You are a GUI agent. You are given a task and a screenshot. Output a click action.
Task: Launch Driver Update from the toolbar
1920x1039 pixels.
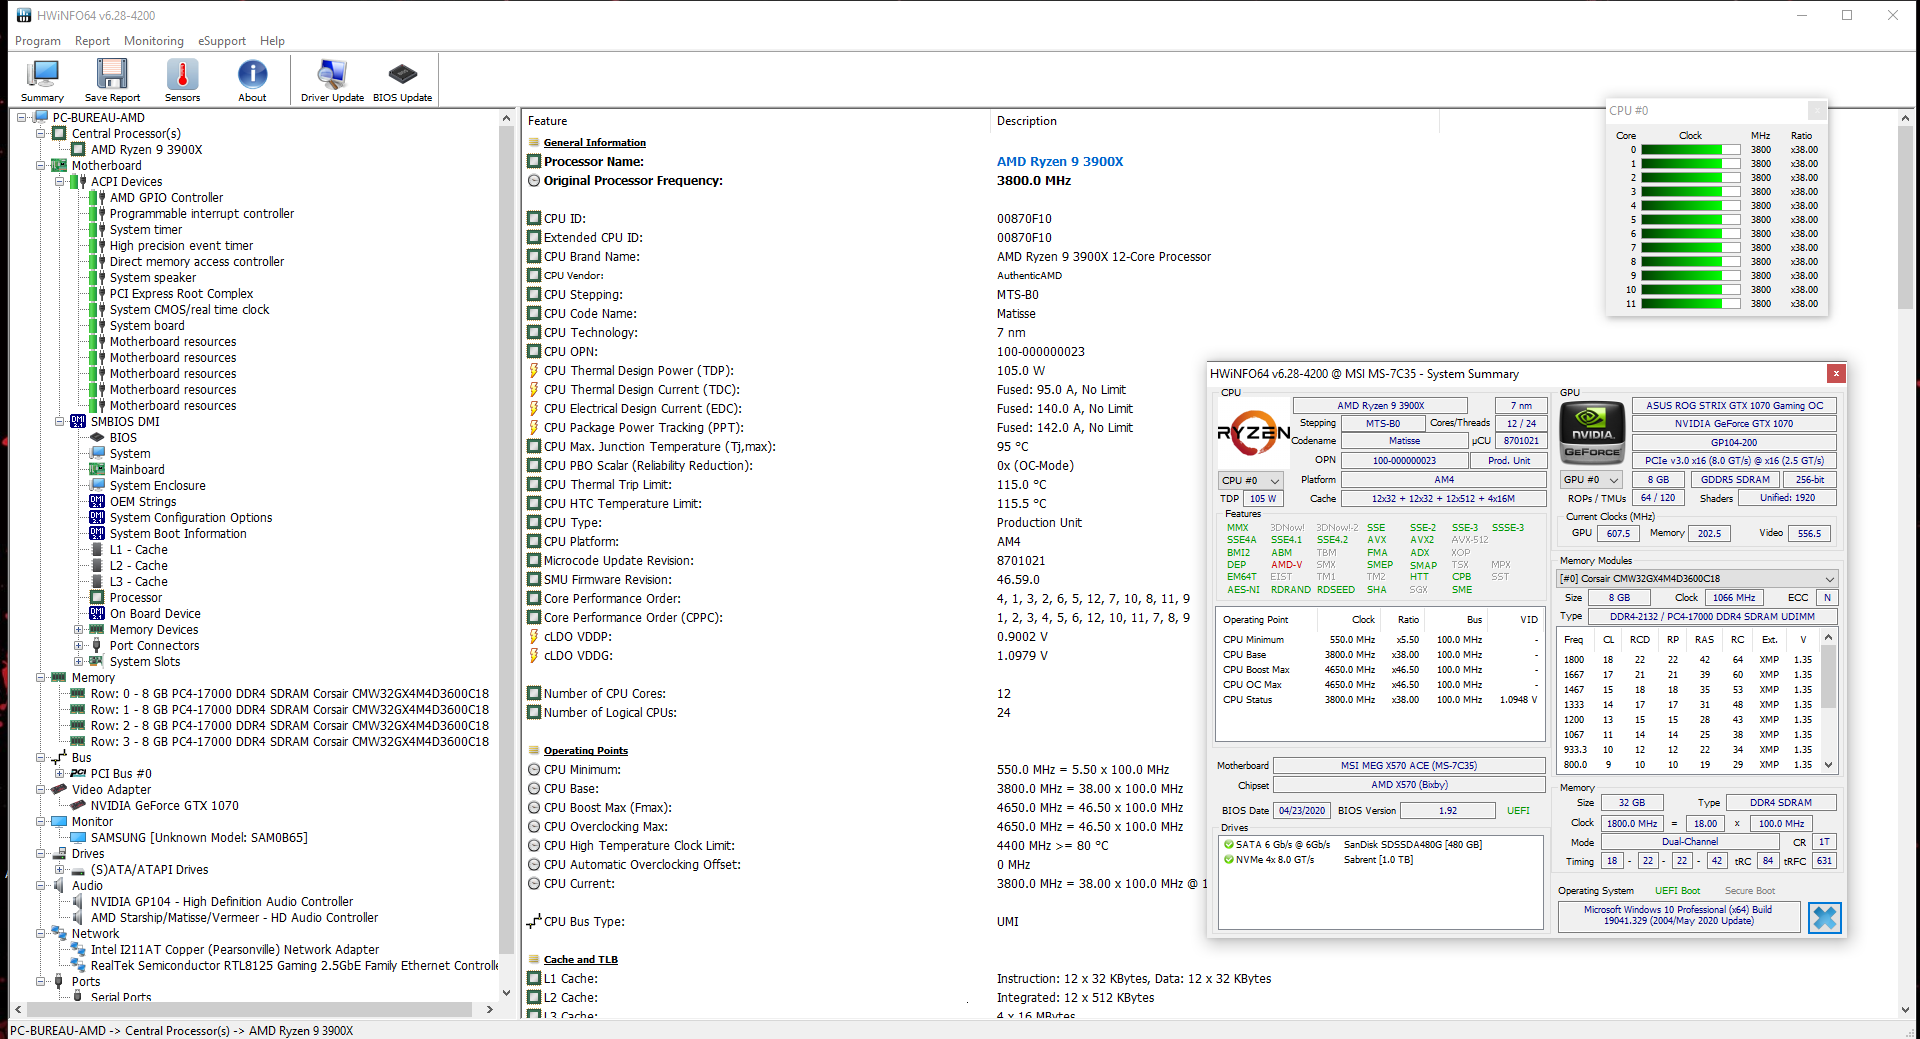tap(332, 80)
